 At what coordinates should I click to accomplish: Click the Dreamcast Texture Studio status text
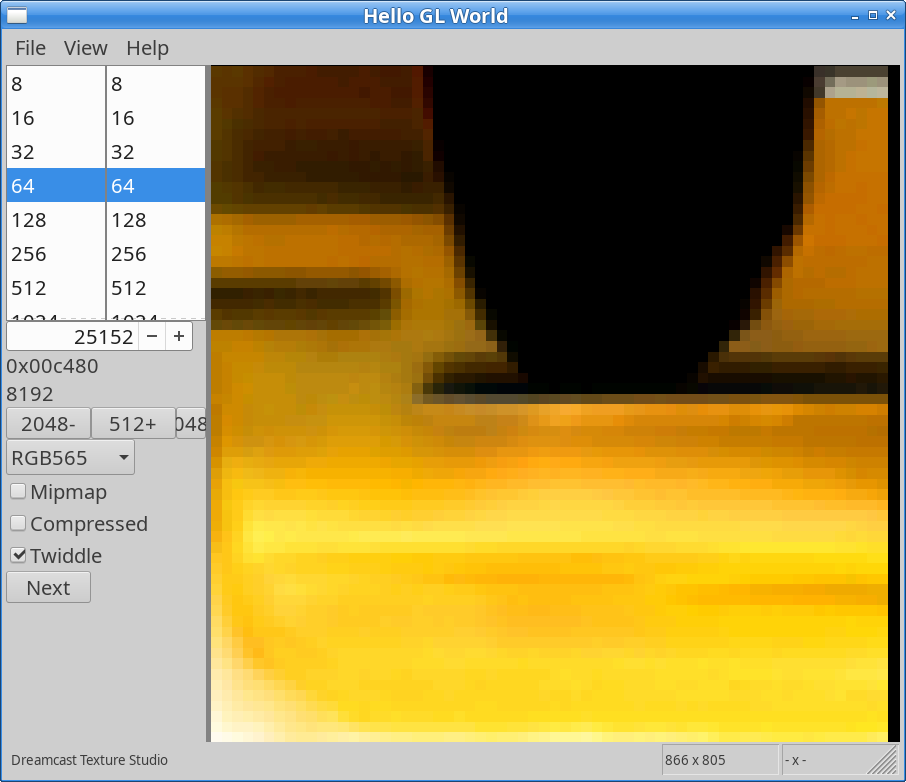point(90,759)
